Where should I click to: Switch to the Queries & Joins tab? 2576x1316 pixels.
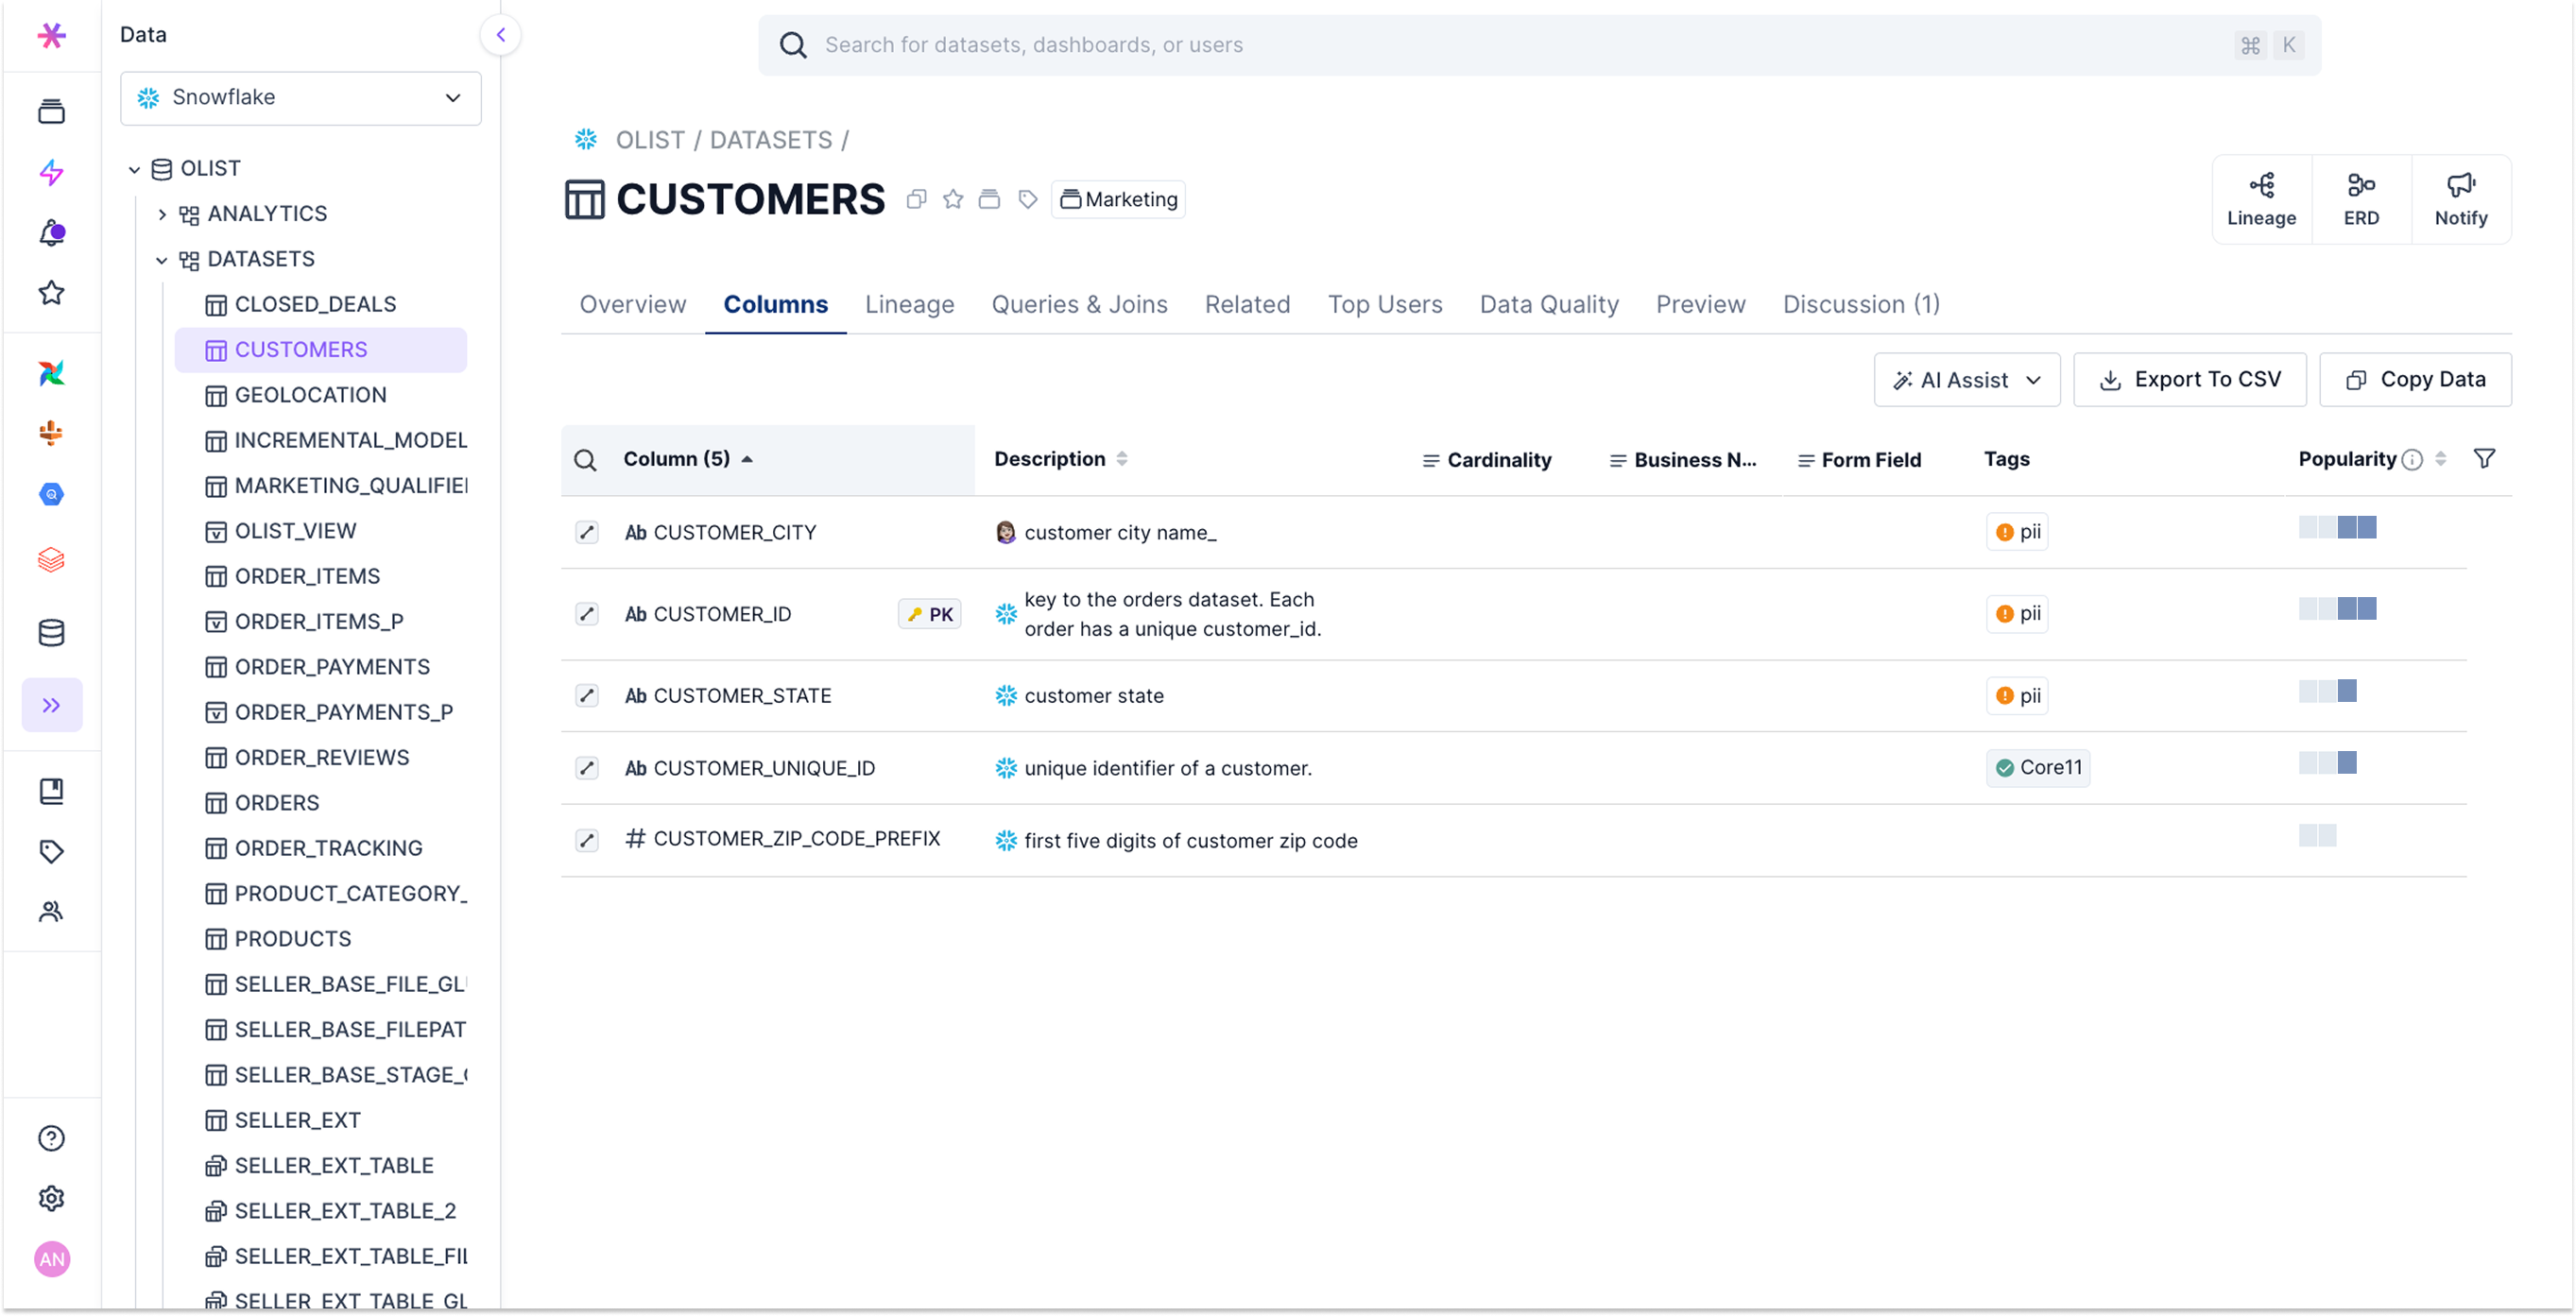click(1078, 304)
